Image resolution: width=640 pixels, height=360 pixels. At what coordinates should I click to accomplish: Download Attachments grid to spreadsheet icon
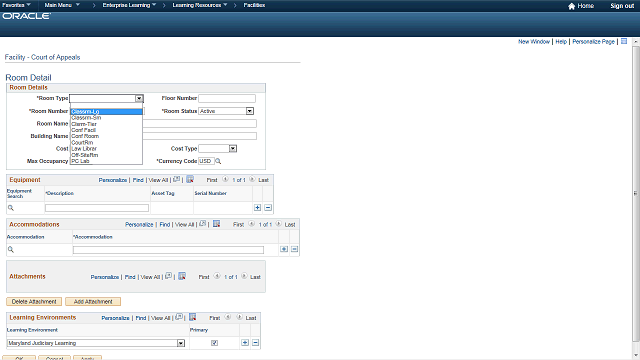tap(182, 276)
